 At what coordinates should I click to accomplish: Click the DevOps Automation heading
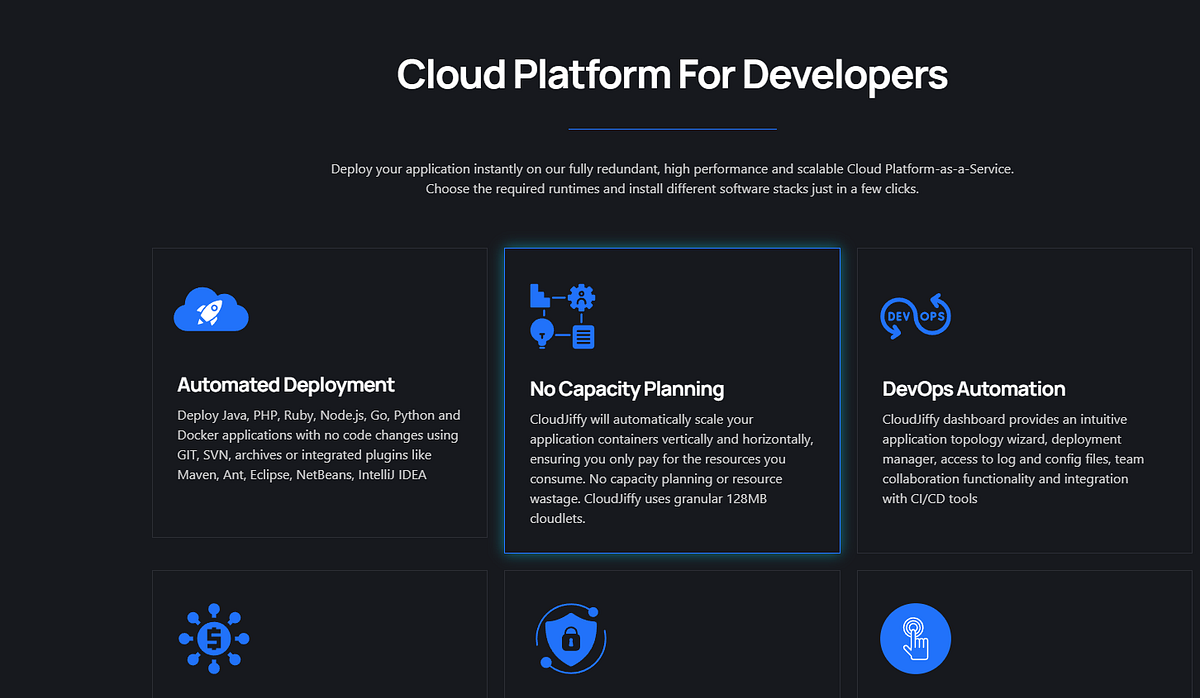[x=973, y=389]
